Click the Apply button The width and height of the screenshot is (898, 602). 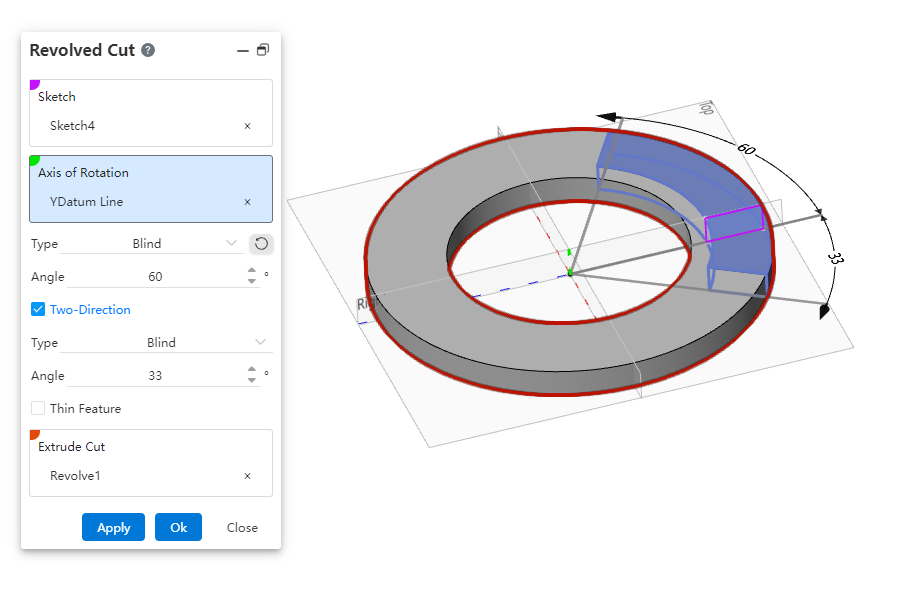click(113, 528)
